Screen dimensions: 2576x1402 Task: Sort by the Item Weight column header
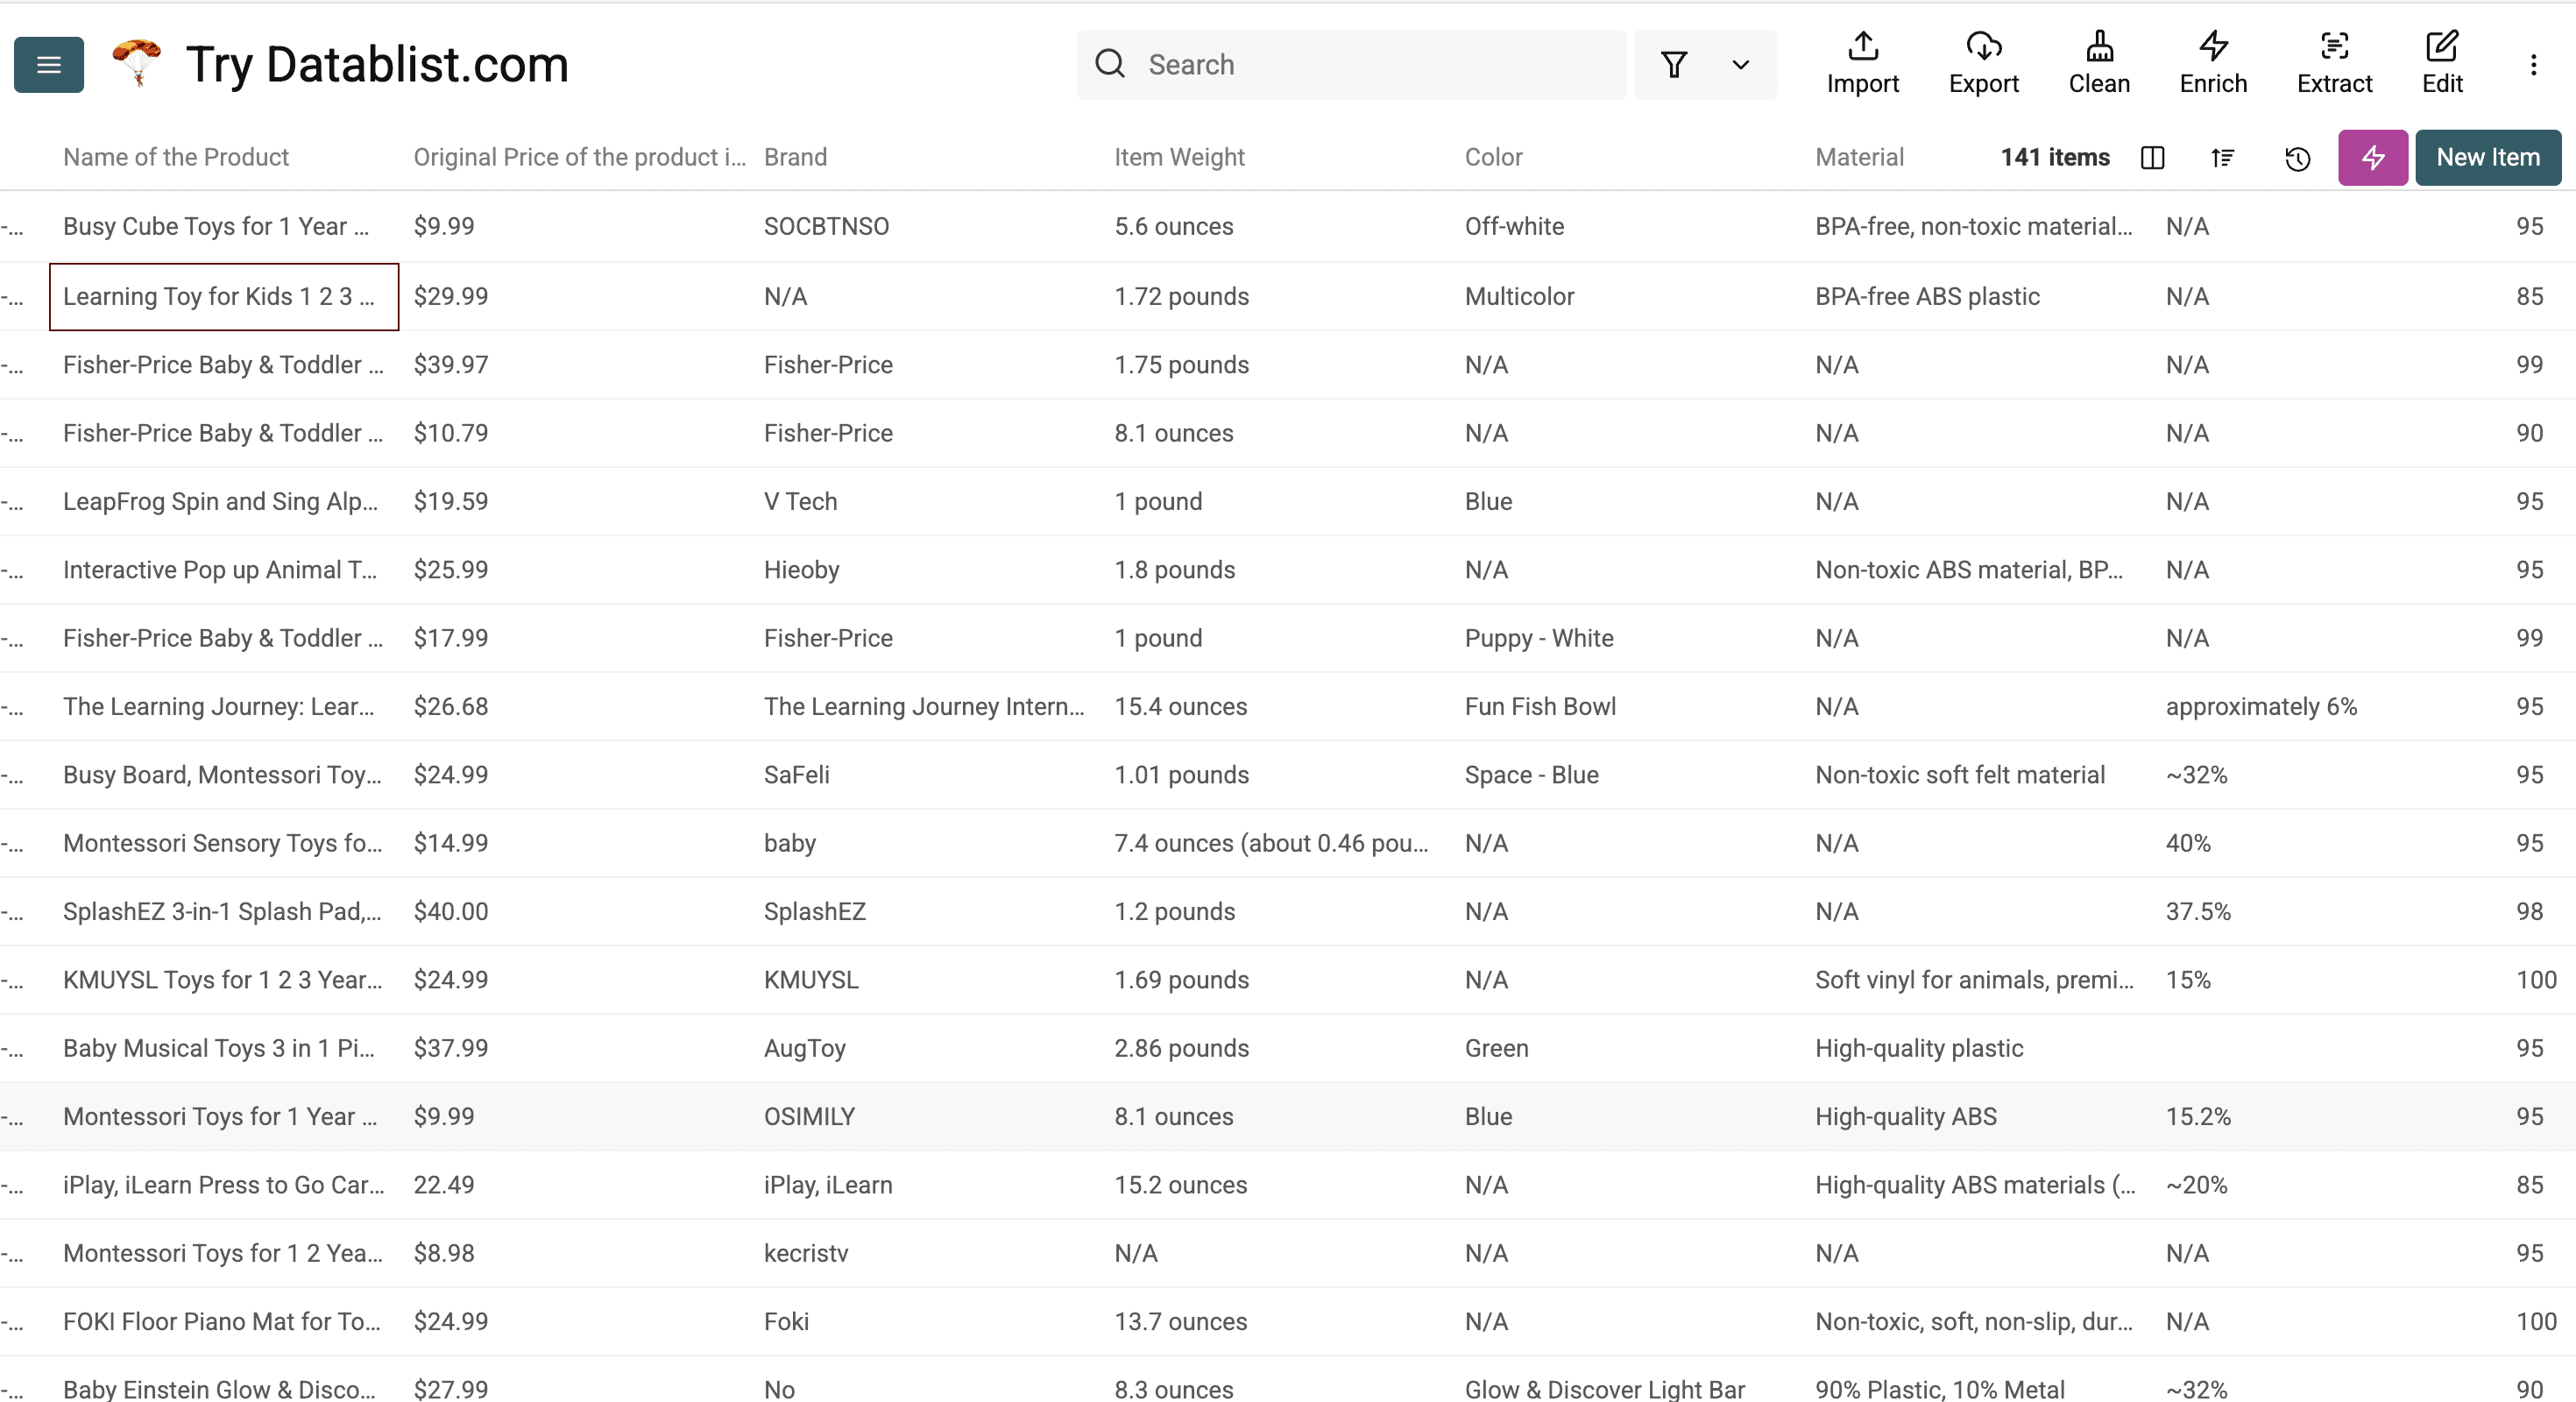click(x=1179, y=157)
